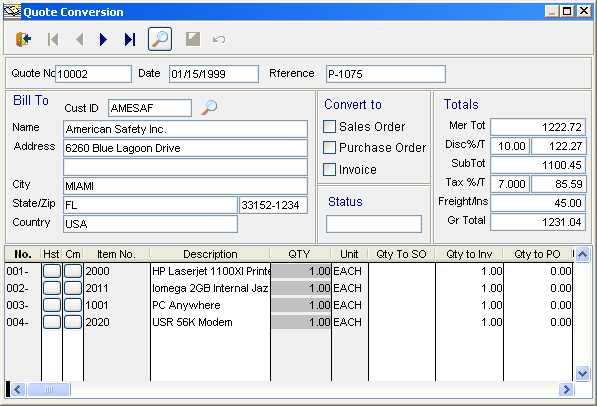Go to previous record arrow

click(79, 39)
